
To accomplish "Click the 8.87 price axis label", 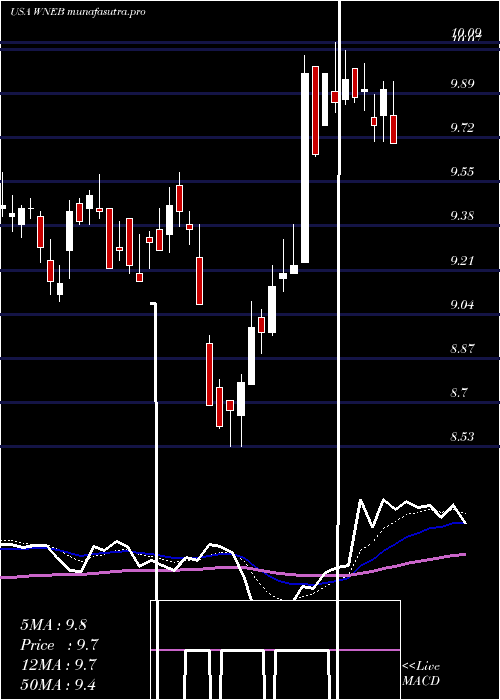I will point(462,348).
